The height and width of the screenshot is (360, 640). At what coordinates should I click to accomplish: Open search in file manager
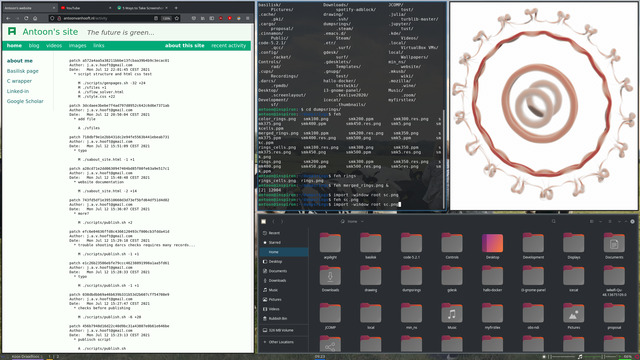point(553,222)
